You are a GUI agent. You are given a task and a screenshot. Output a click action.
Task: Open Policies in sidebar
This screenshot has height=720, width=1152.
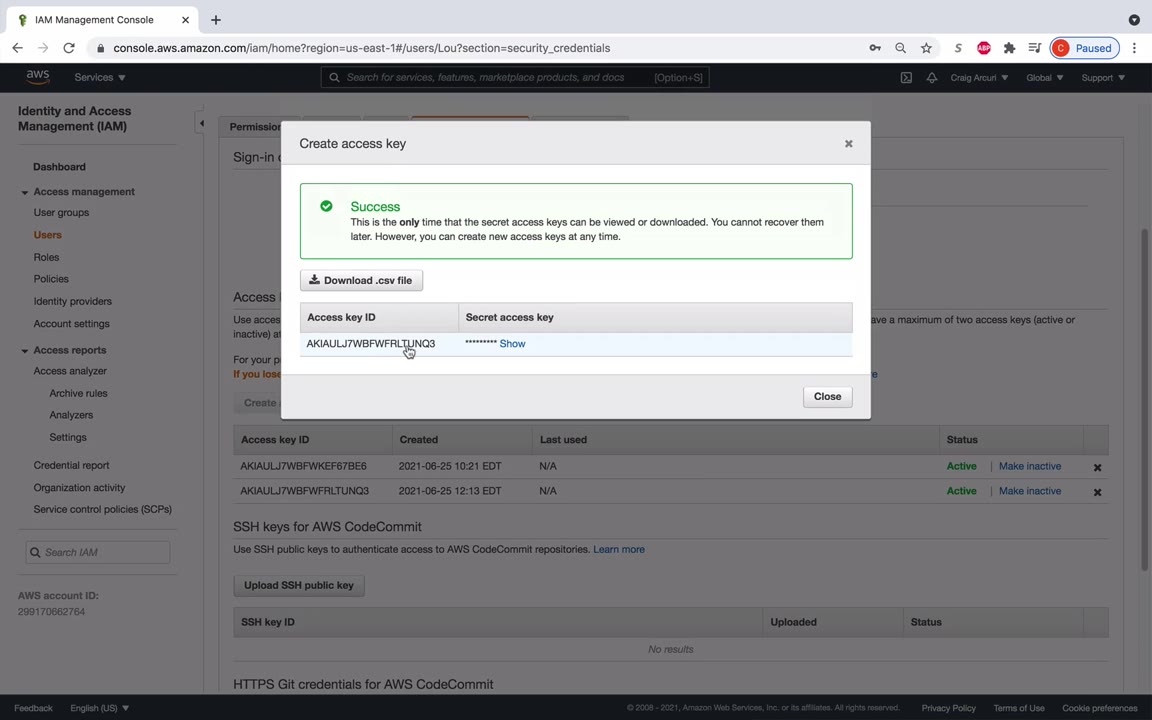[x=51, y=279]
